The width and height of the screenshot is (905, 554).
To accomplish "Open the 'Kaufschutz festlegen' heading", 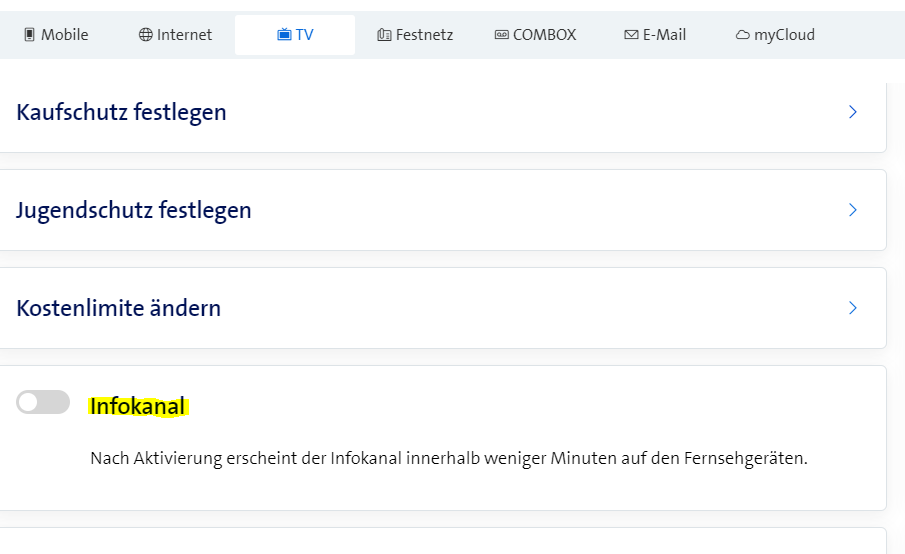I will click(x=121, y=112).
